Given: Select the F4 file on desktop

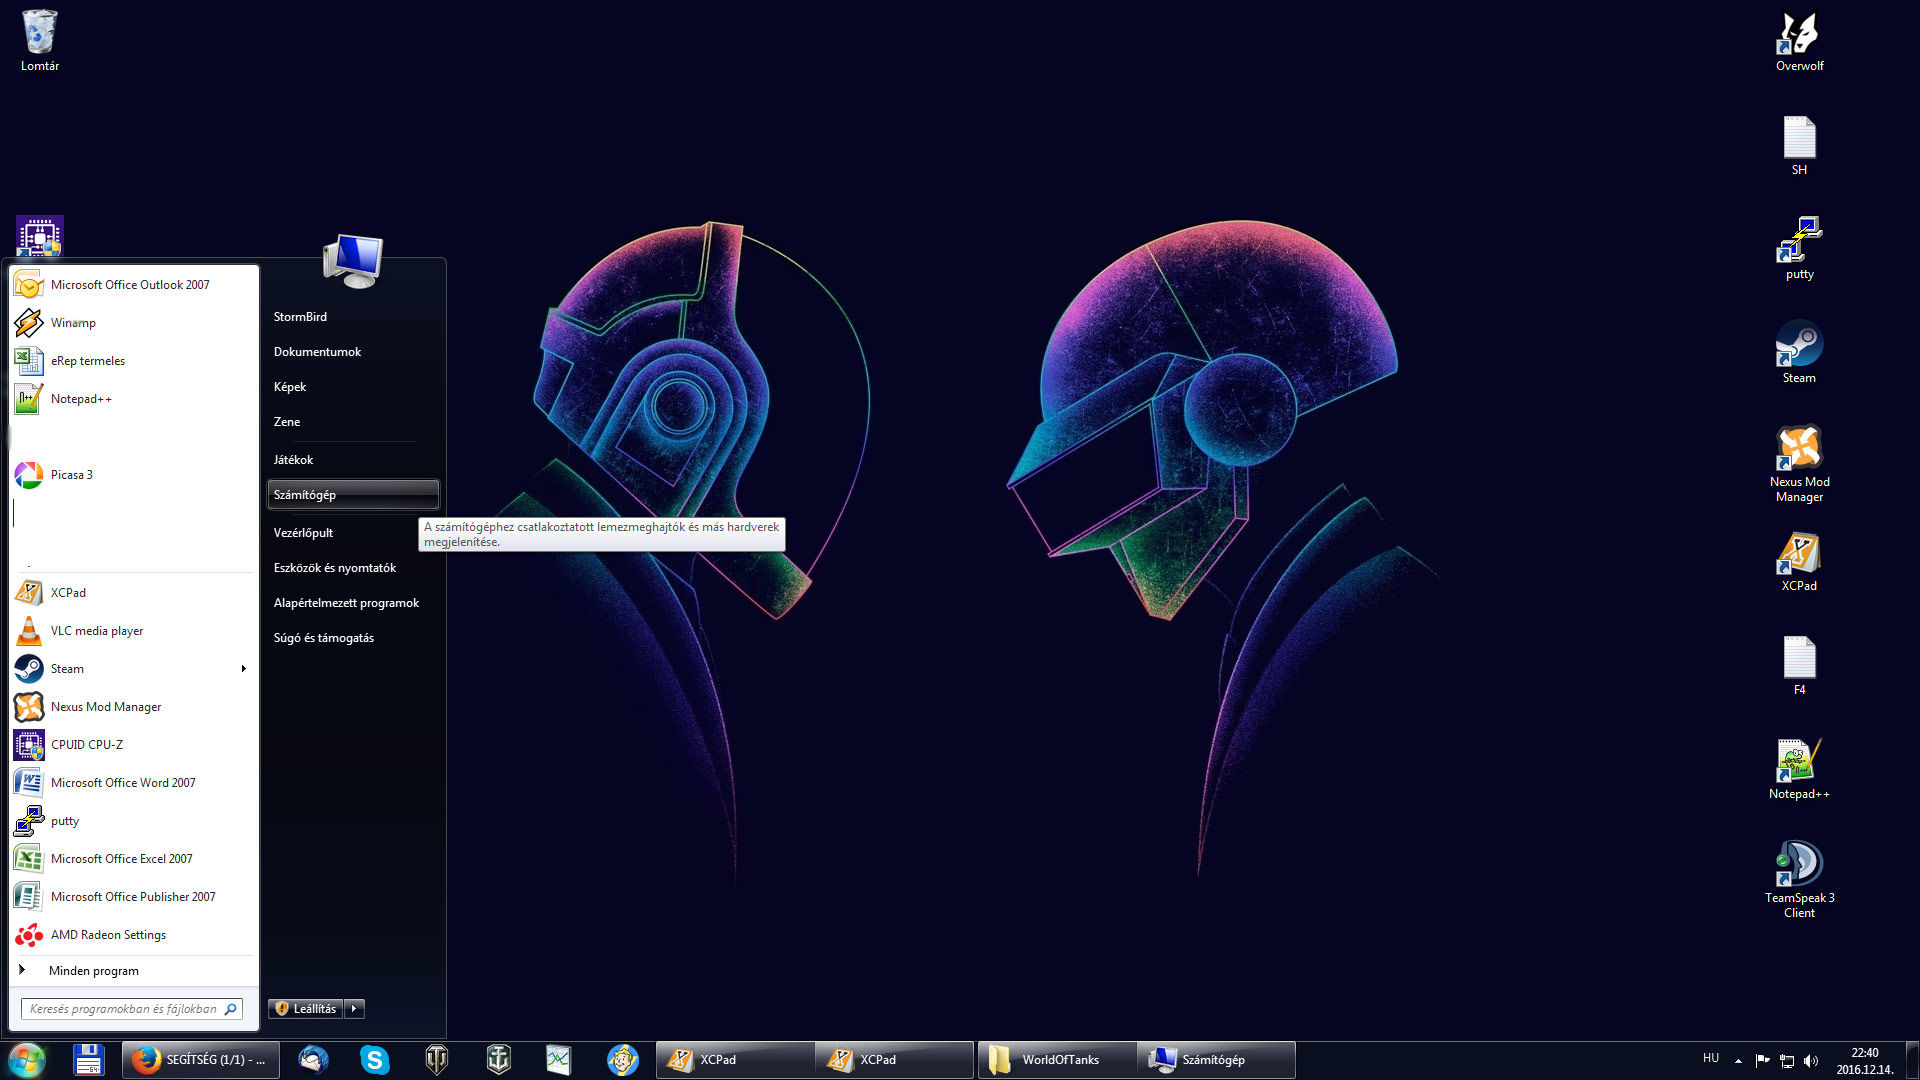Looking at the screenshot, I should (1799, 665).
